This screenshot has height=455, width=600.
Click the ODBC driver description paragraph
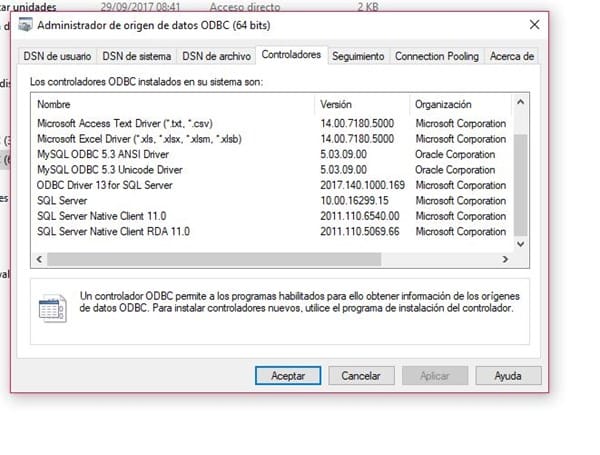click(x=300, y=302)
